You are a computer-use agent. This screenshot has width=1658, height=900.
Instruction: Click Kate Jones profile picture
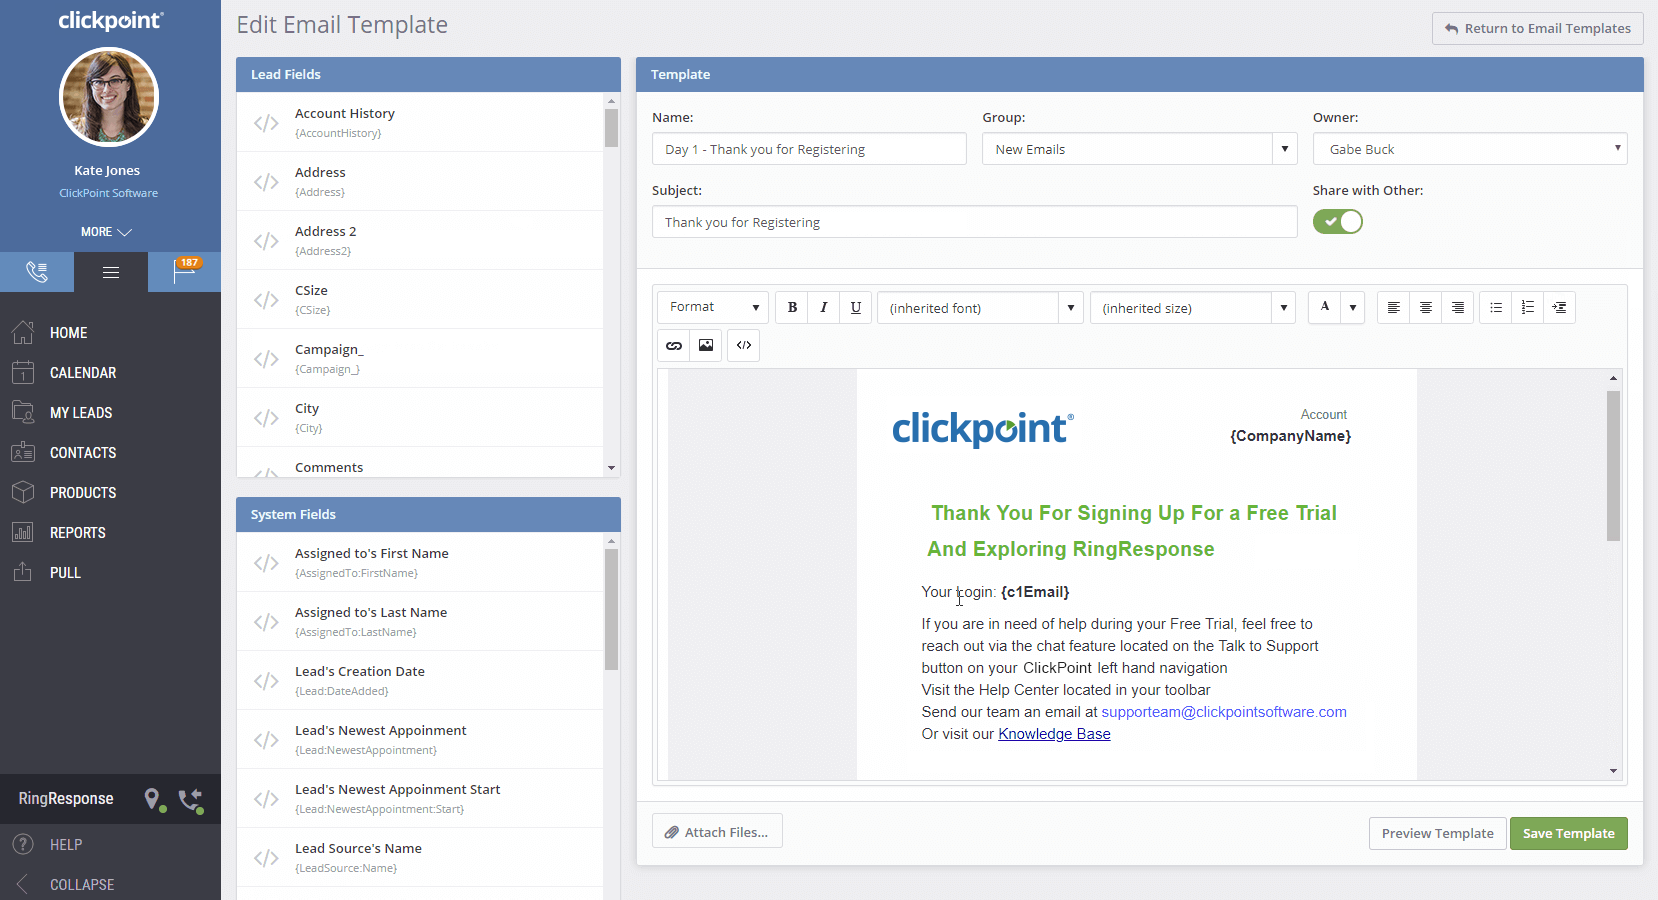tap(109, 97)
